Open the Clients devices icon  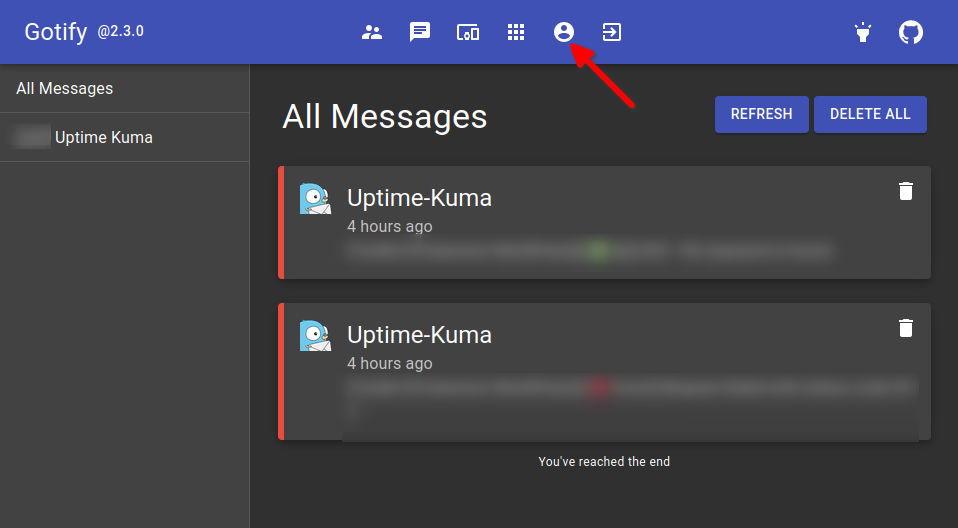click(468, 32)
